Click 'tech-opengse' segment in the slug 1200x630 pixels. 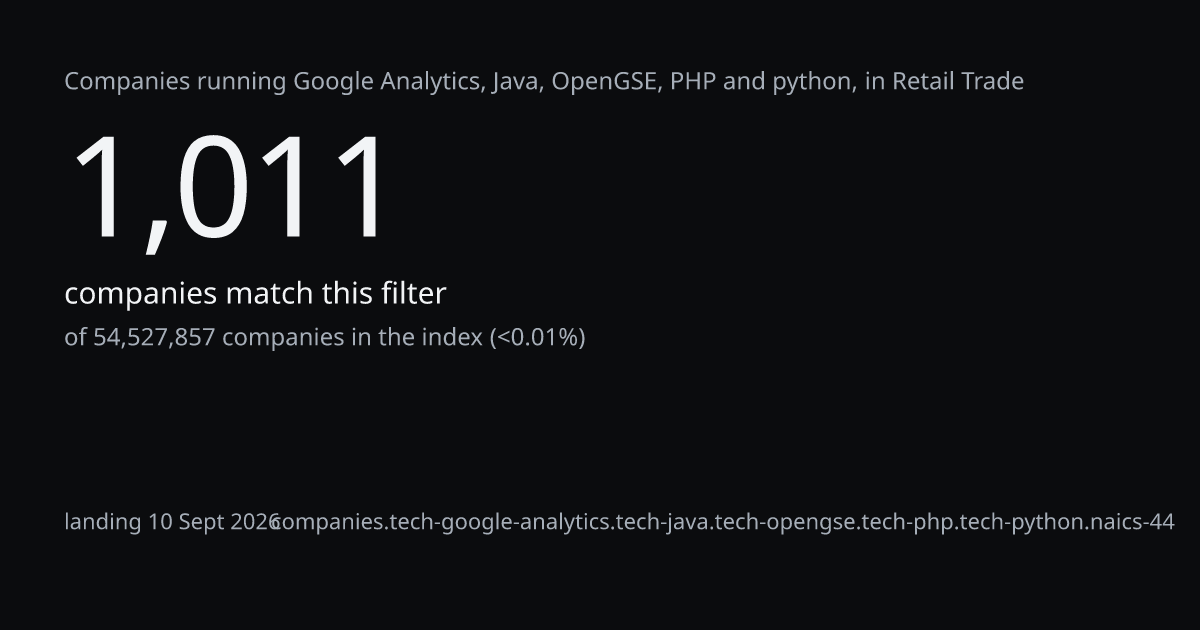pos(787,522)
